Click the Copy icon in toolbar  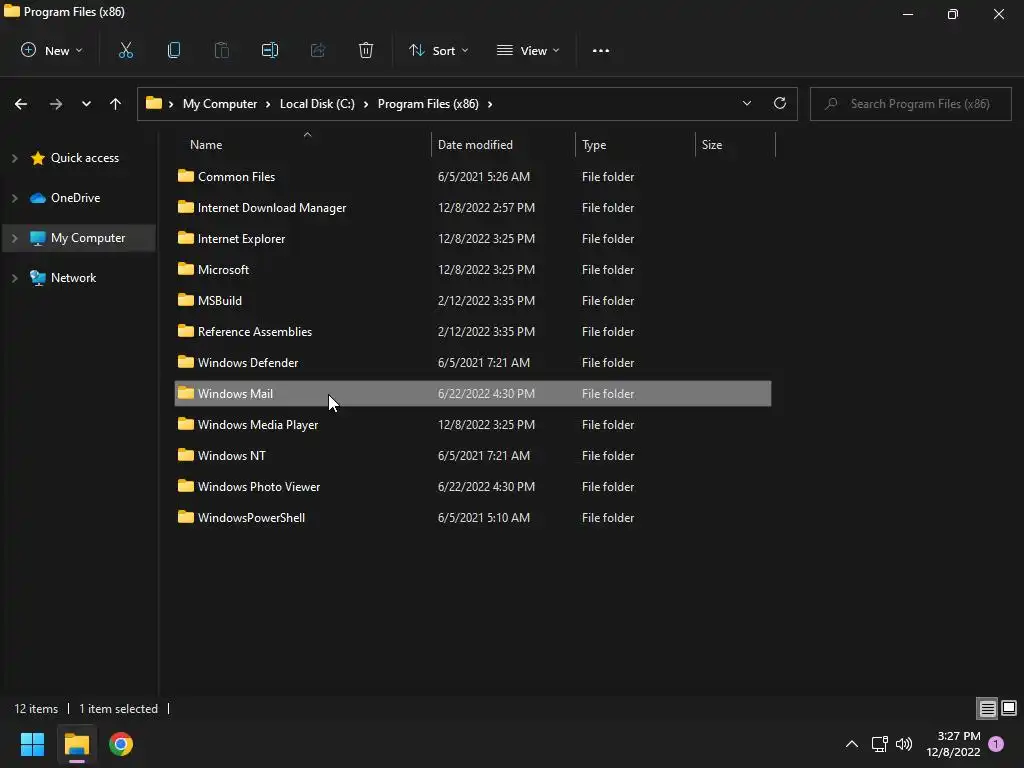coord(174,50)
